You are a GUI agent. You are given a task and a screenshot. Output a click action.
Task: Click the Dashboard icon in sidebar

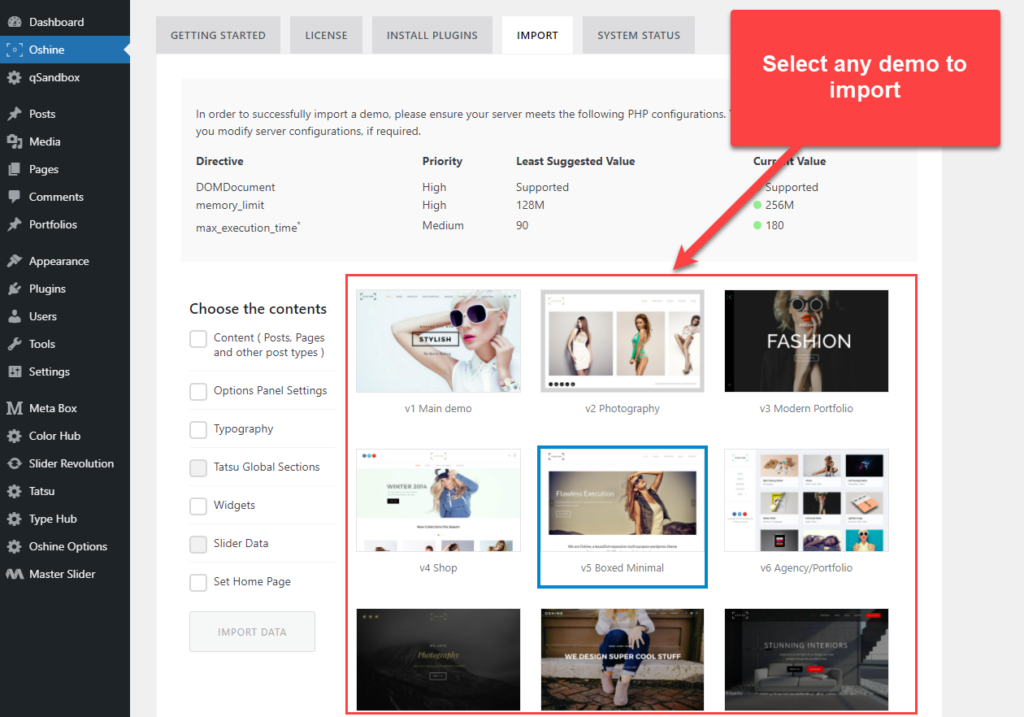(x=14, y=22)
